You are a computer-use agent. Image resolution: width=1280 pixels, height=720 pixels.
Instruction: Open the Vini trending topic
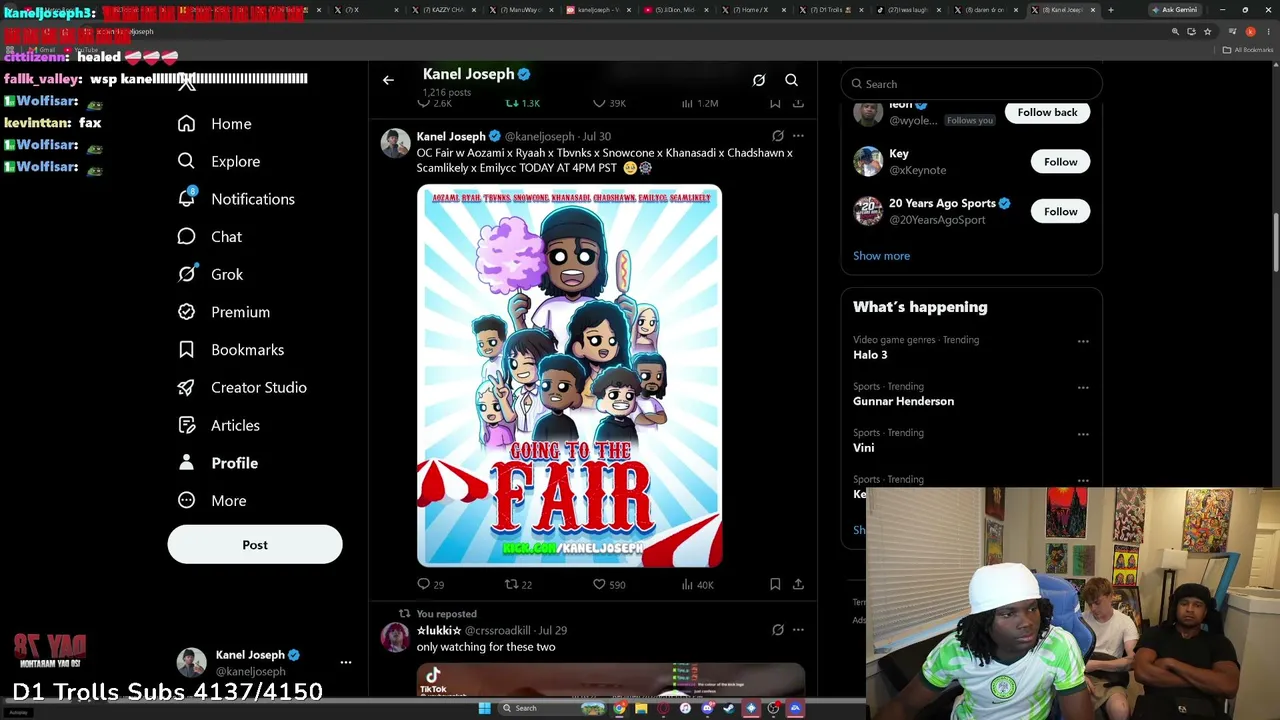coord(863,448)
